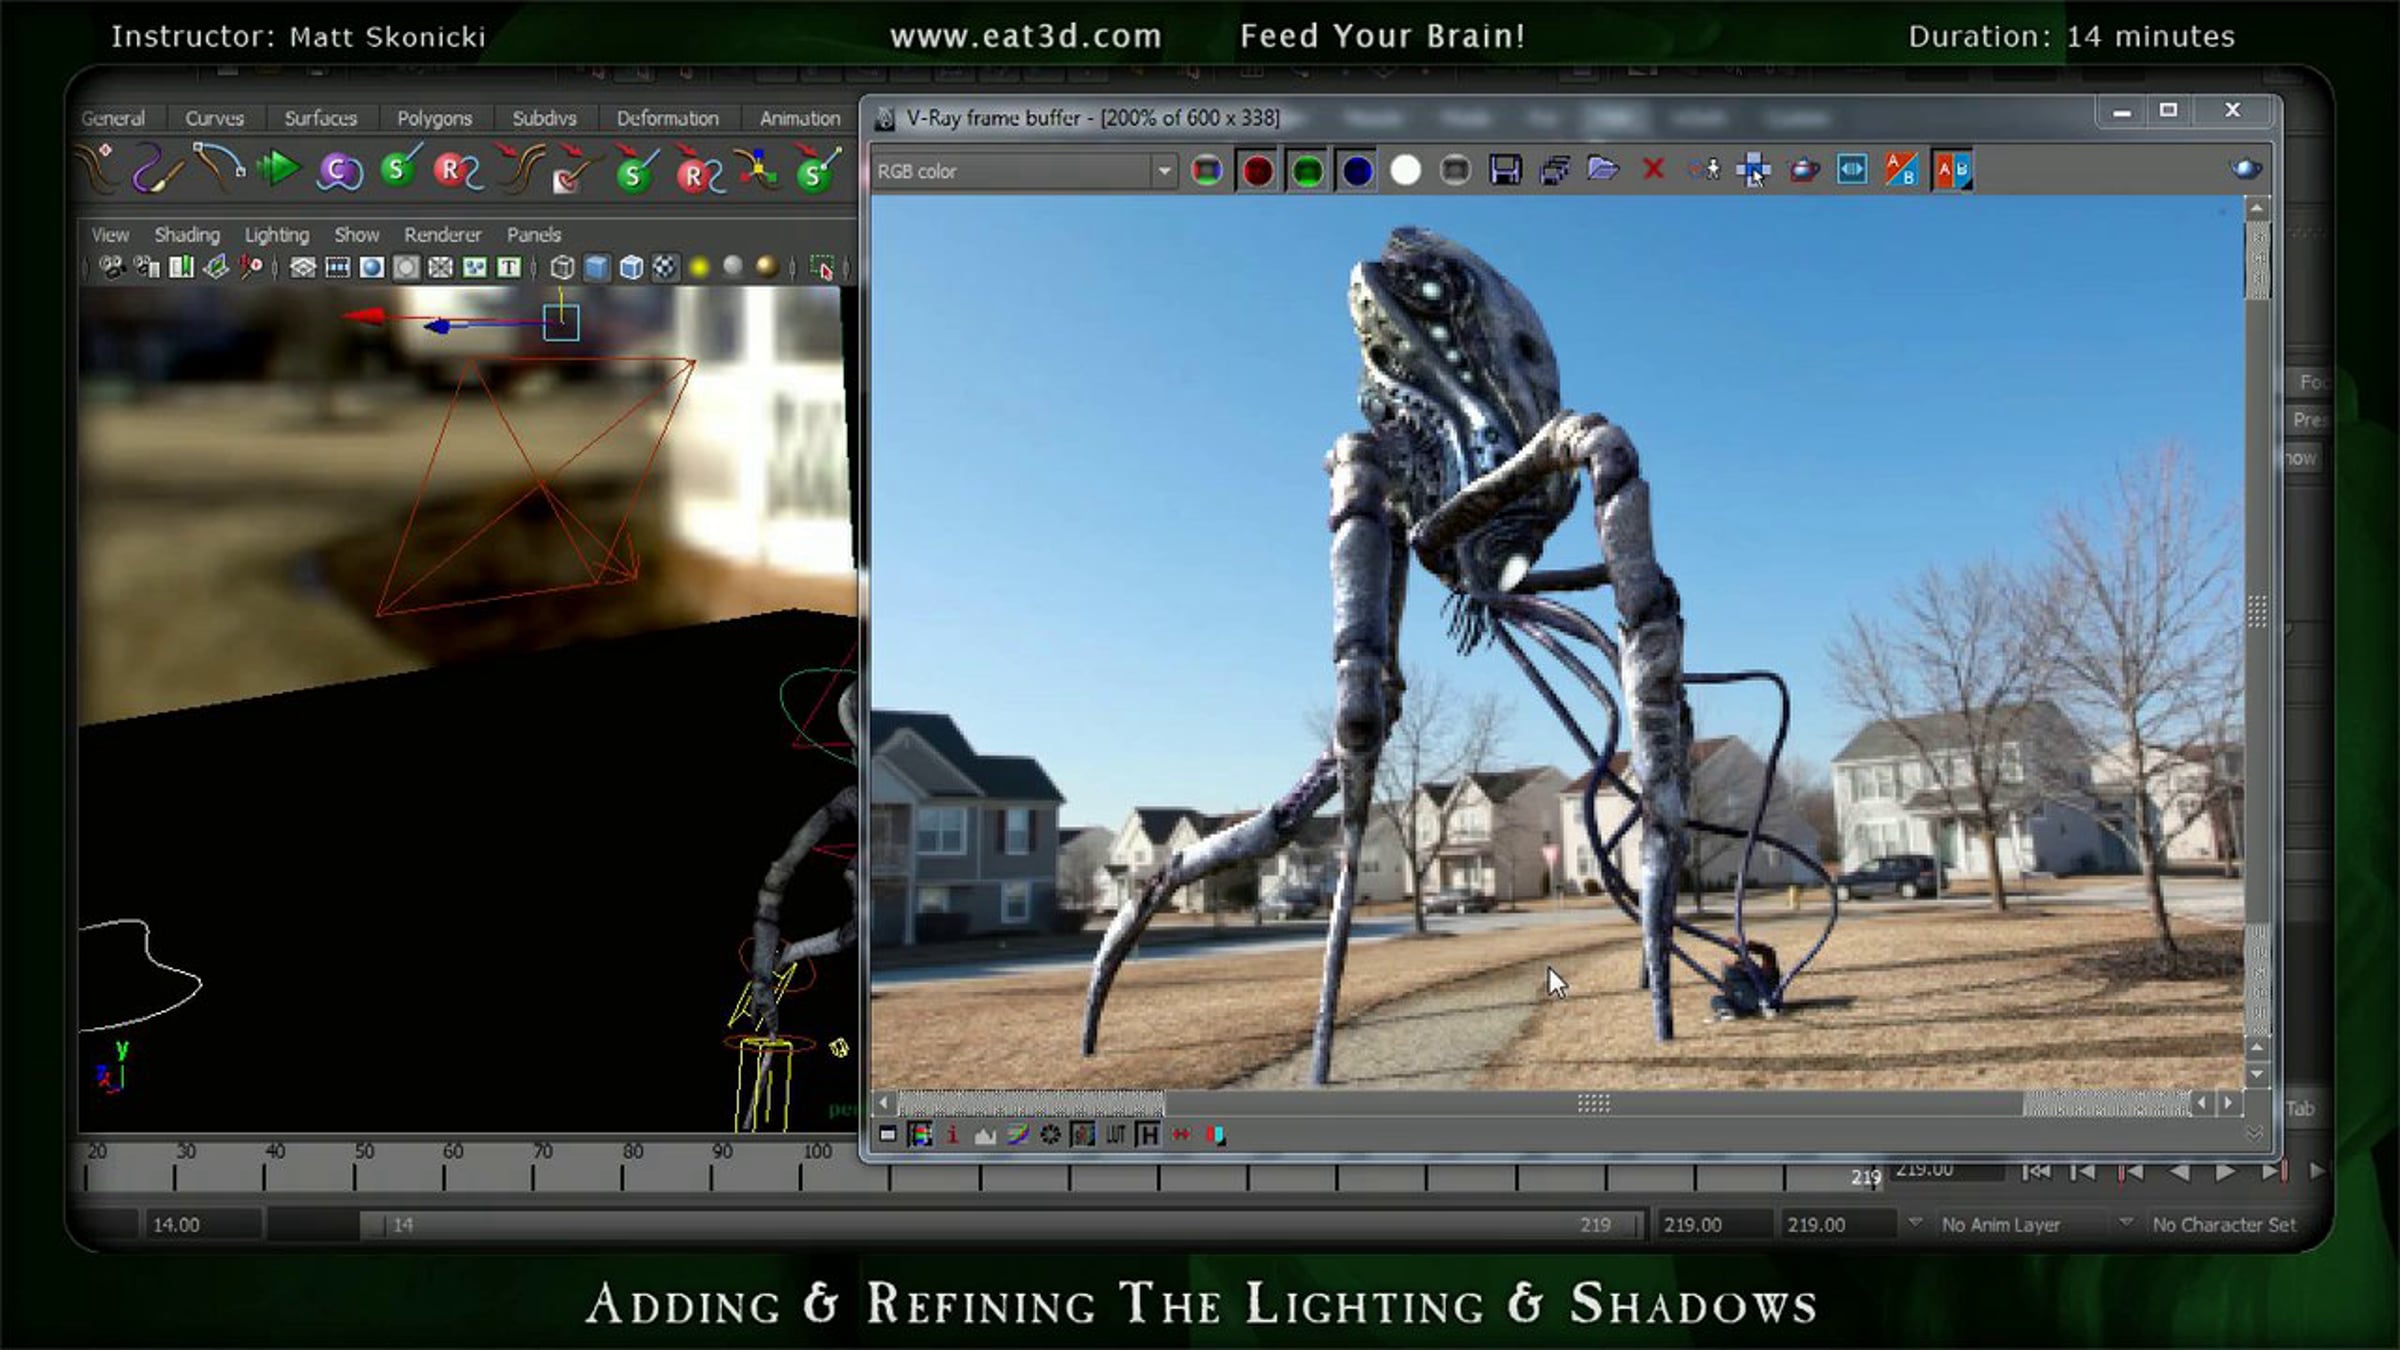Screen dimensions: 2400x1350
Task: Click the camera attributes icon in viewport toolbar
Action: tap(147, 267)
